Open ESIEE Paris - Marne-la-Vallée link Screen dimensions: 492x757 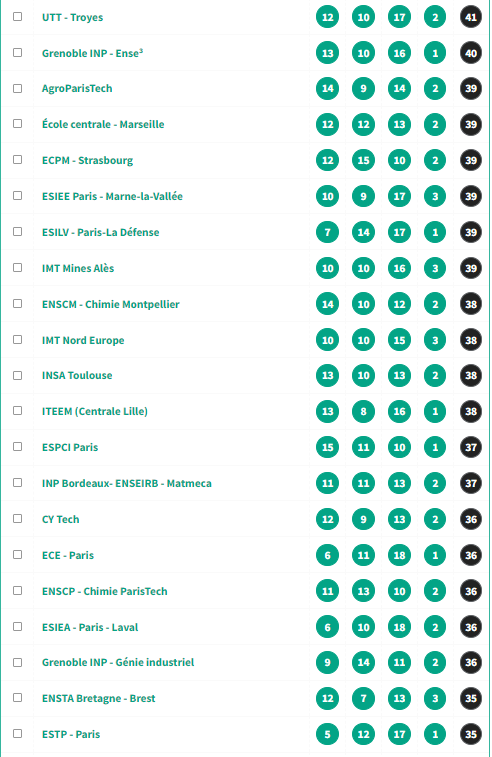point(112,196)
